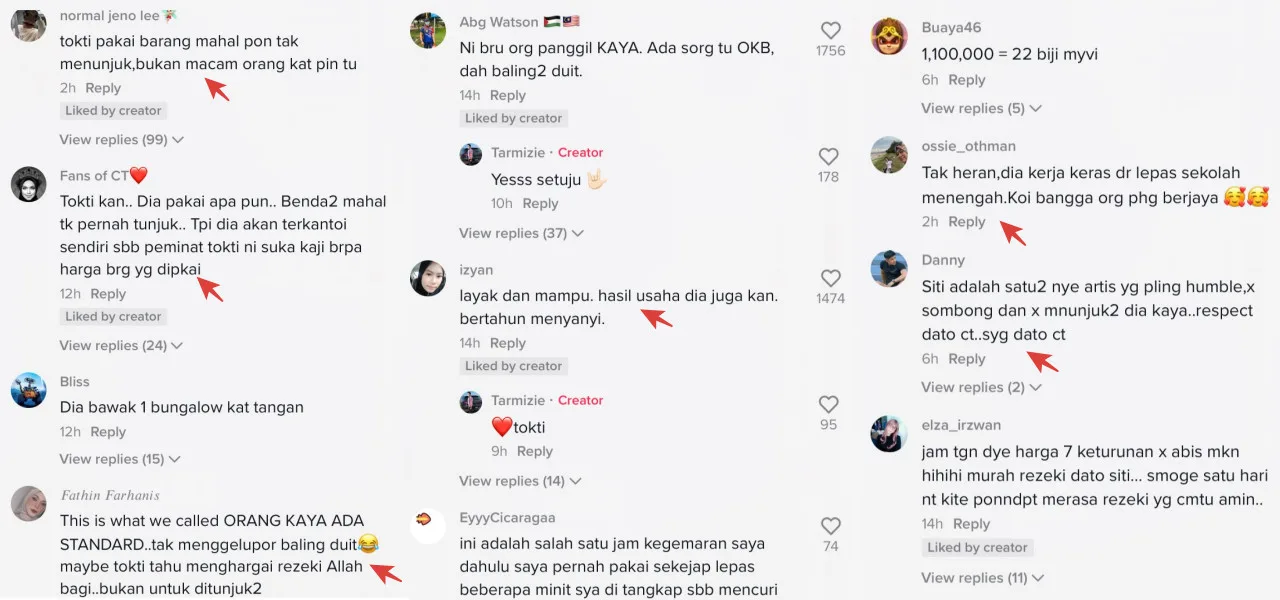Expand View replies (99) under normal jeno lee

121,140
